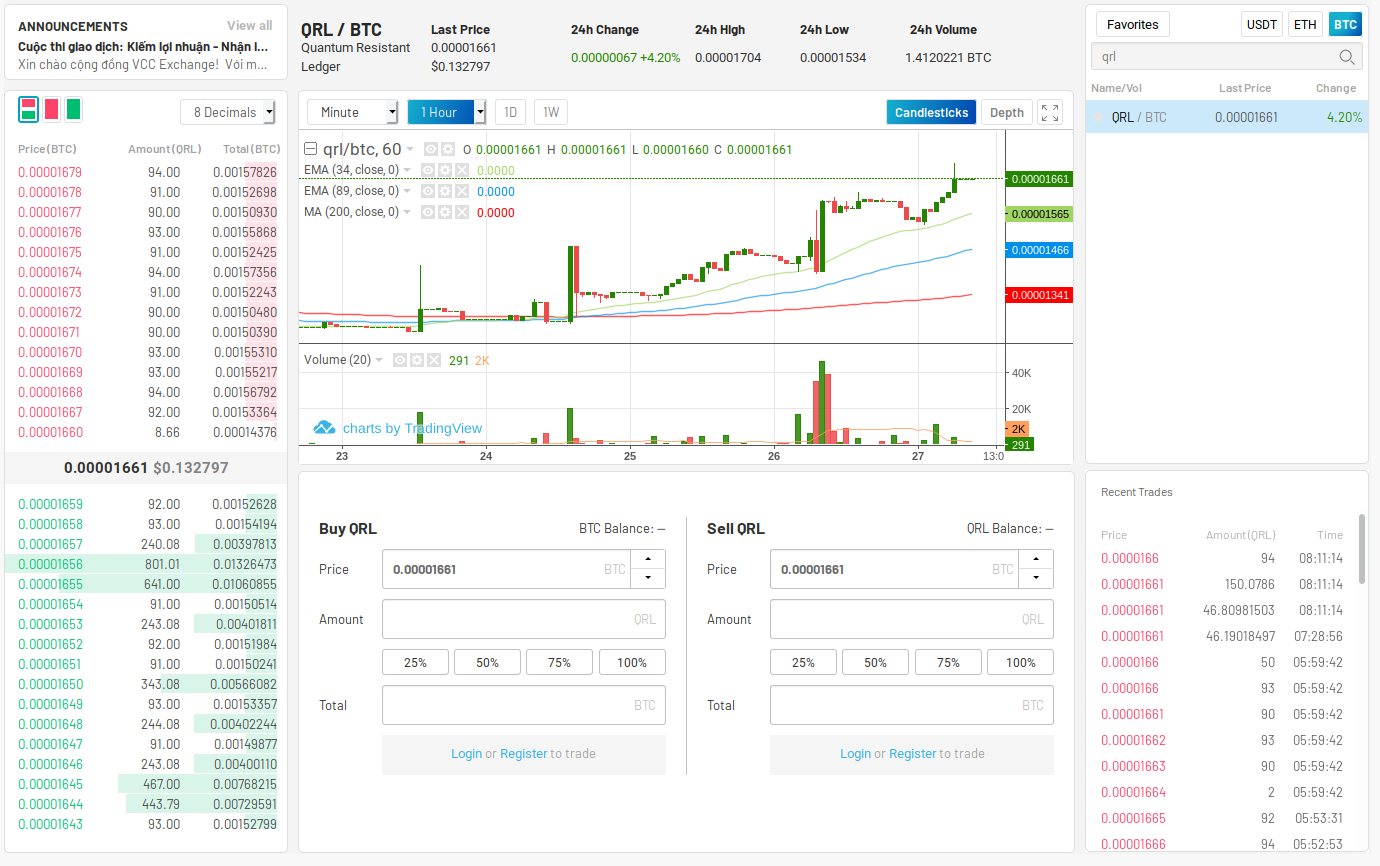The image size is (1380, 866).
Task: Expand the EMA (89, close, 0) menu arrow
Action: (408, 191)
